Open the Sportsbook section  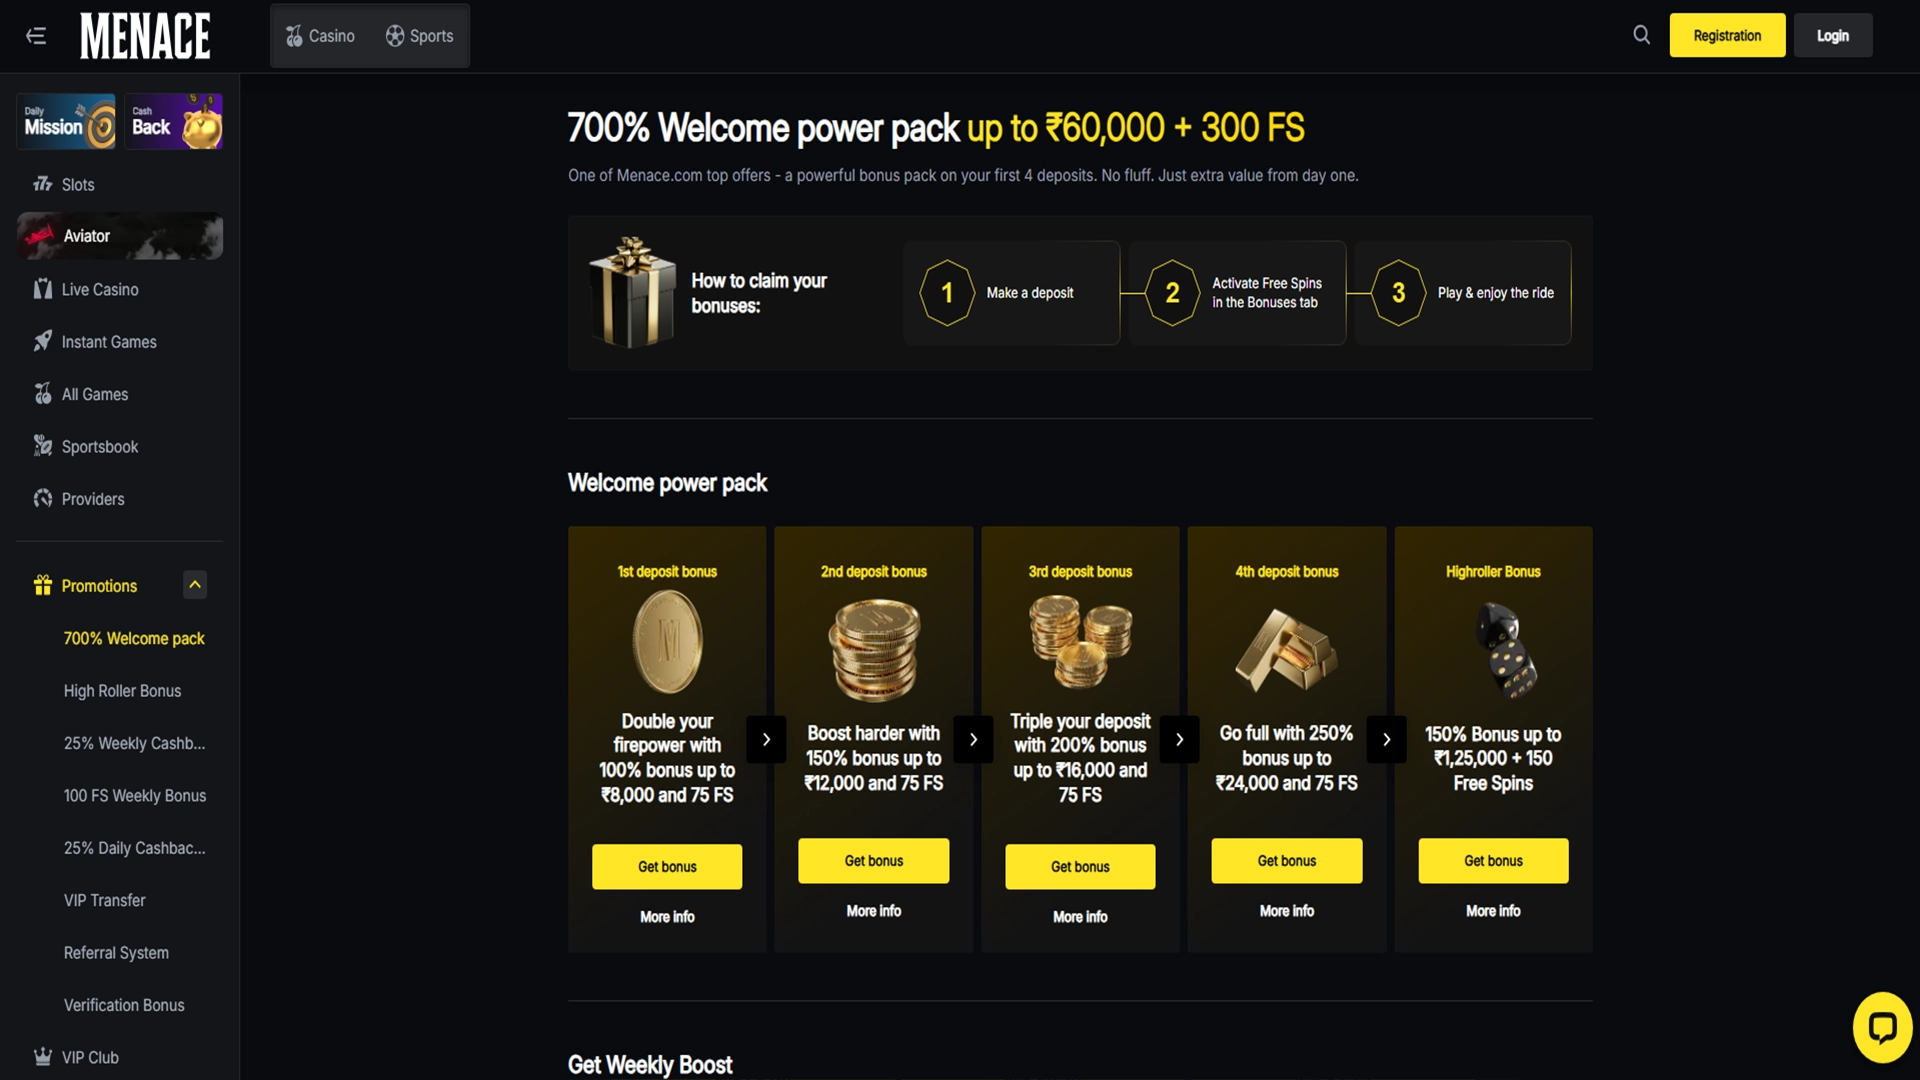click(99, 446)
